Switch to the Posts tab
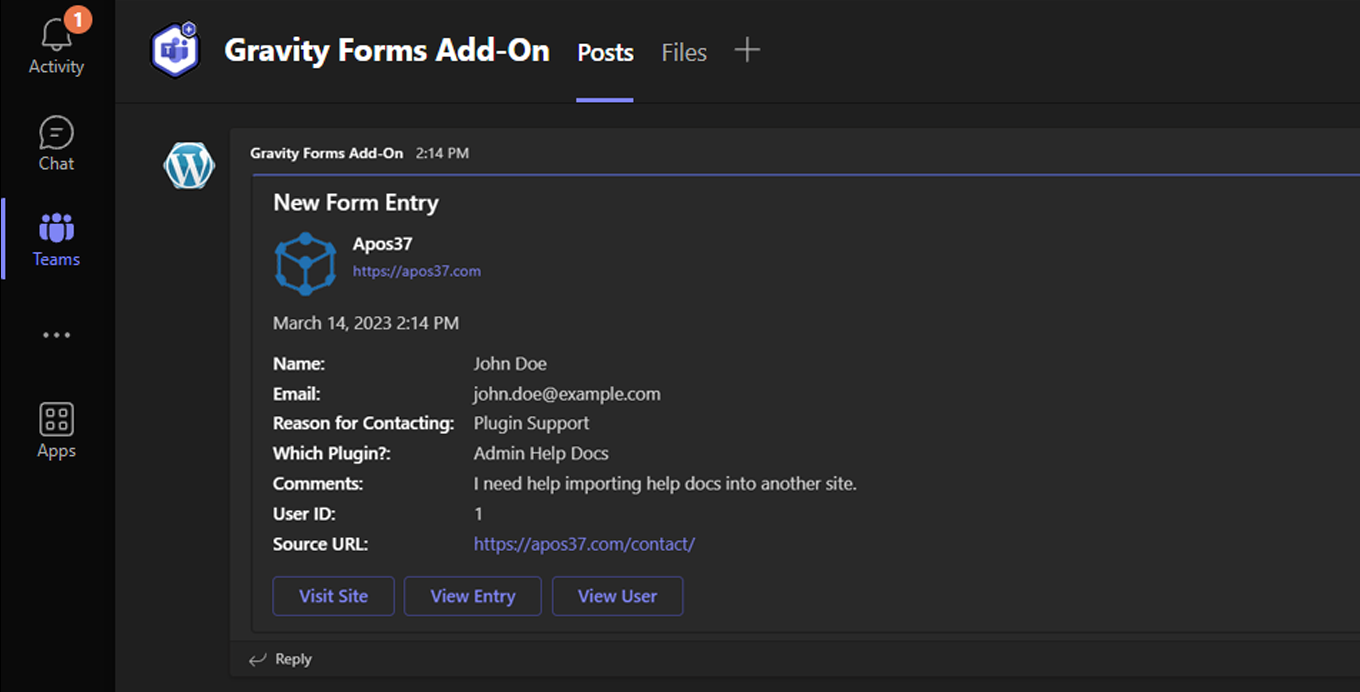Image resolution: width=1360 pixels, height=692 pixels. coord(605,52)
